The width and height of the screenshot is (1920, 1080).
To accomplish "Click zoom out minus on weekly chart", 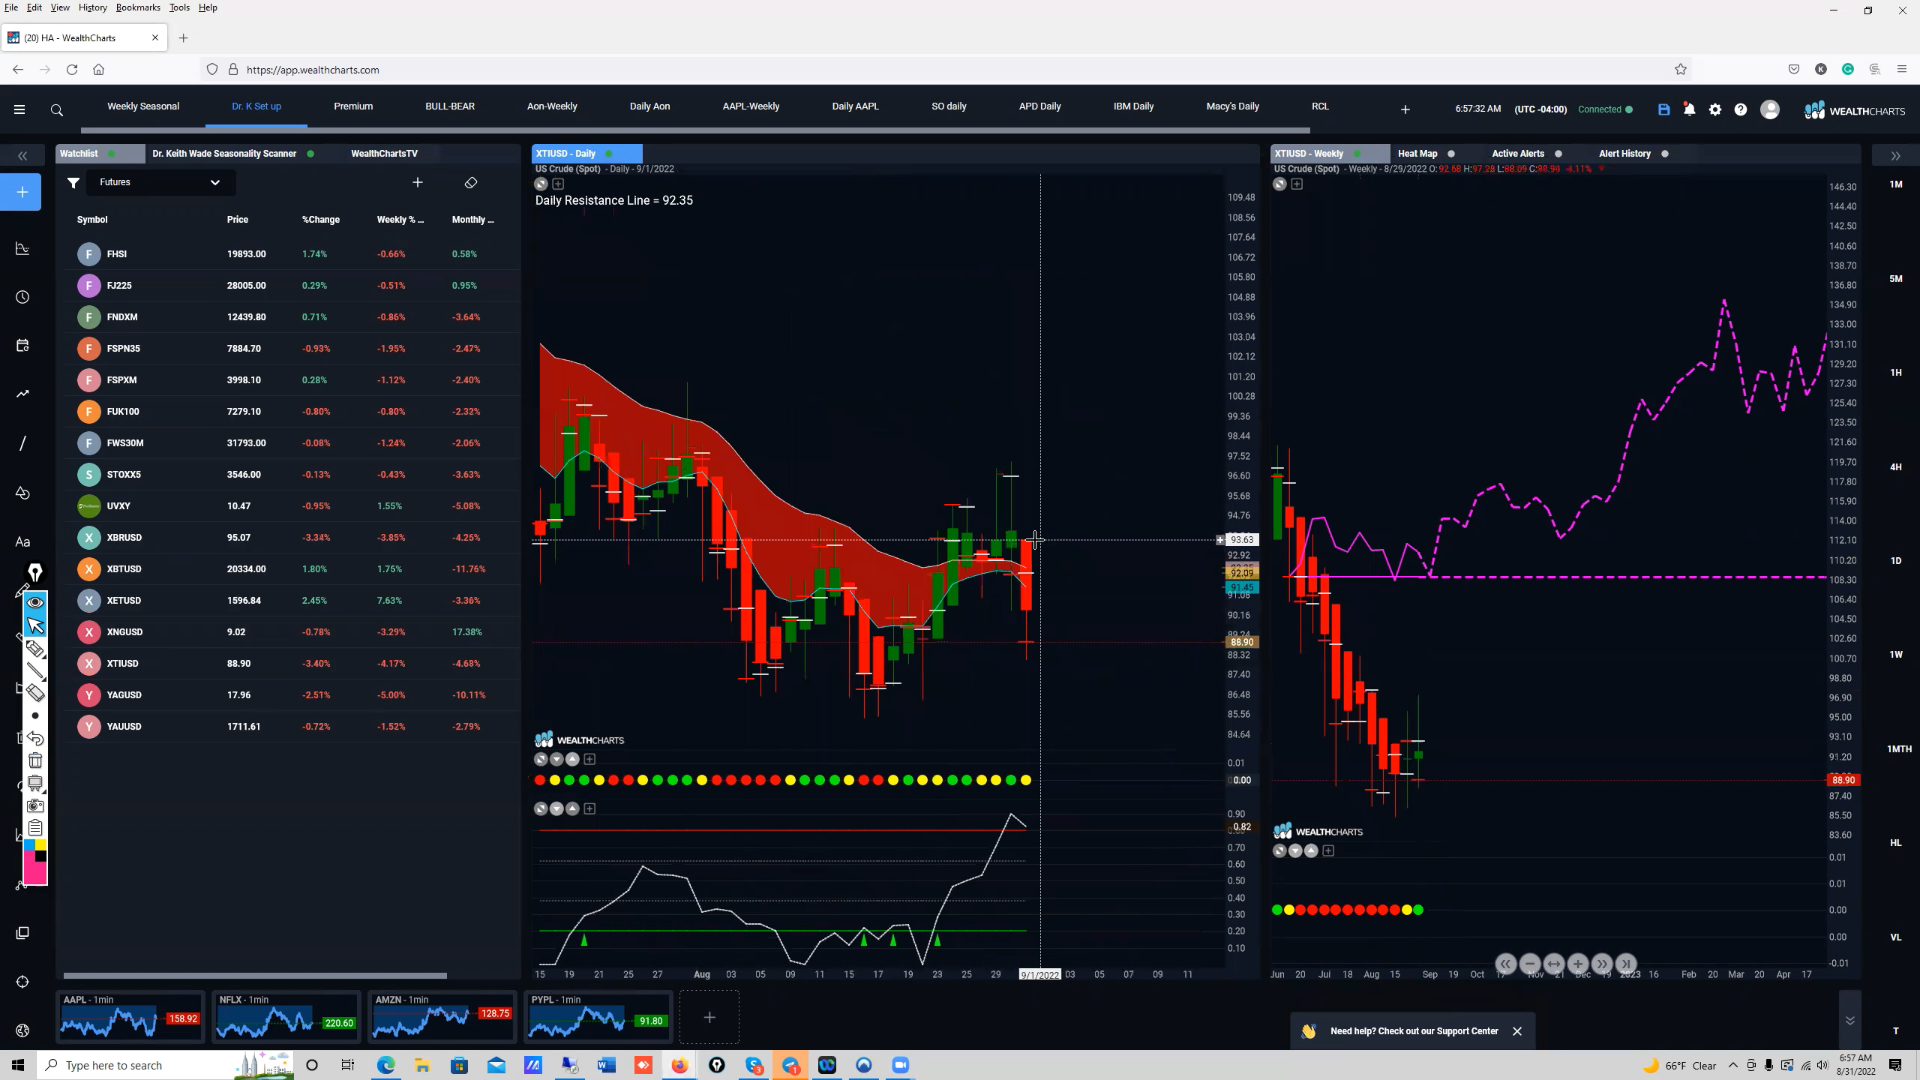I will coord(1530,964).
